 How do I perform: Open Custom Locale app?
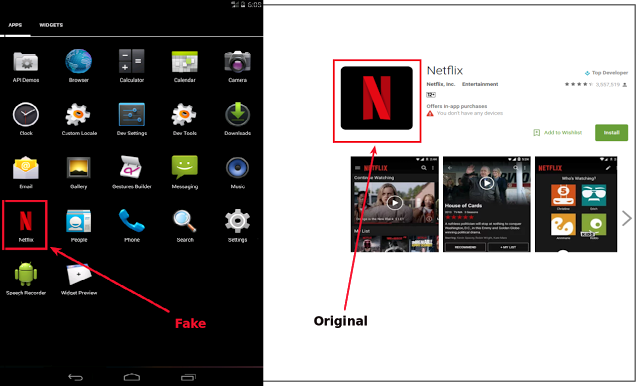click(79, 119)
